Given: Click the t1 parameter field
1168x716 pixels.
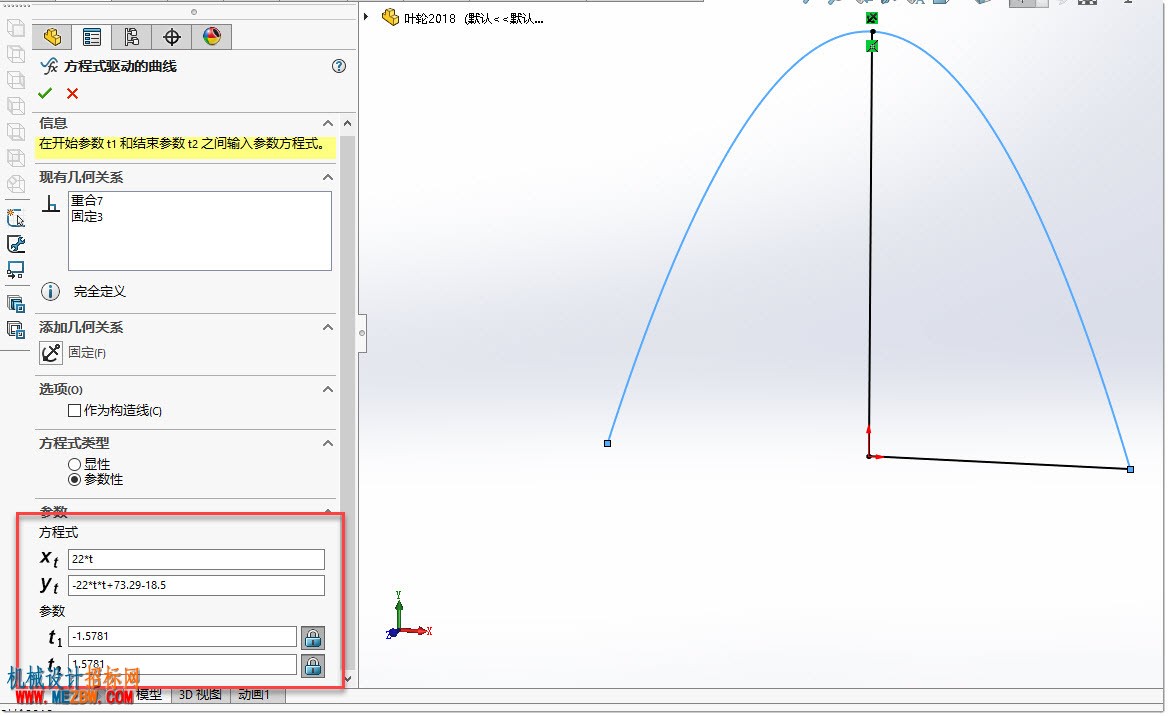Looking at the screenshot, I should coord(182,636).
